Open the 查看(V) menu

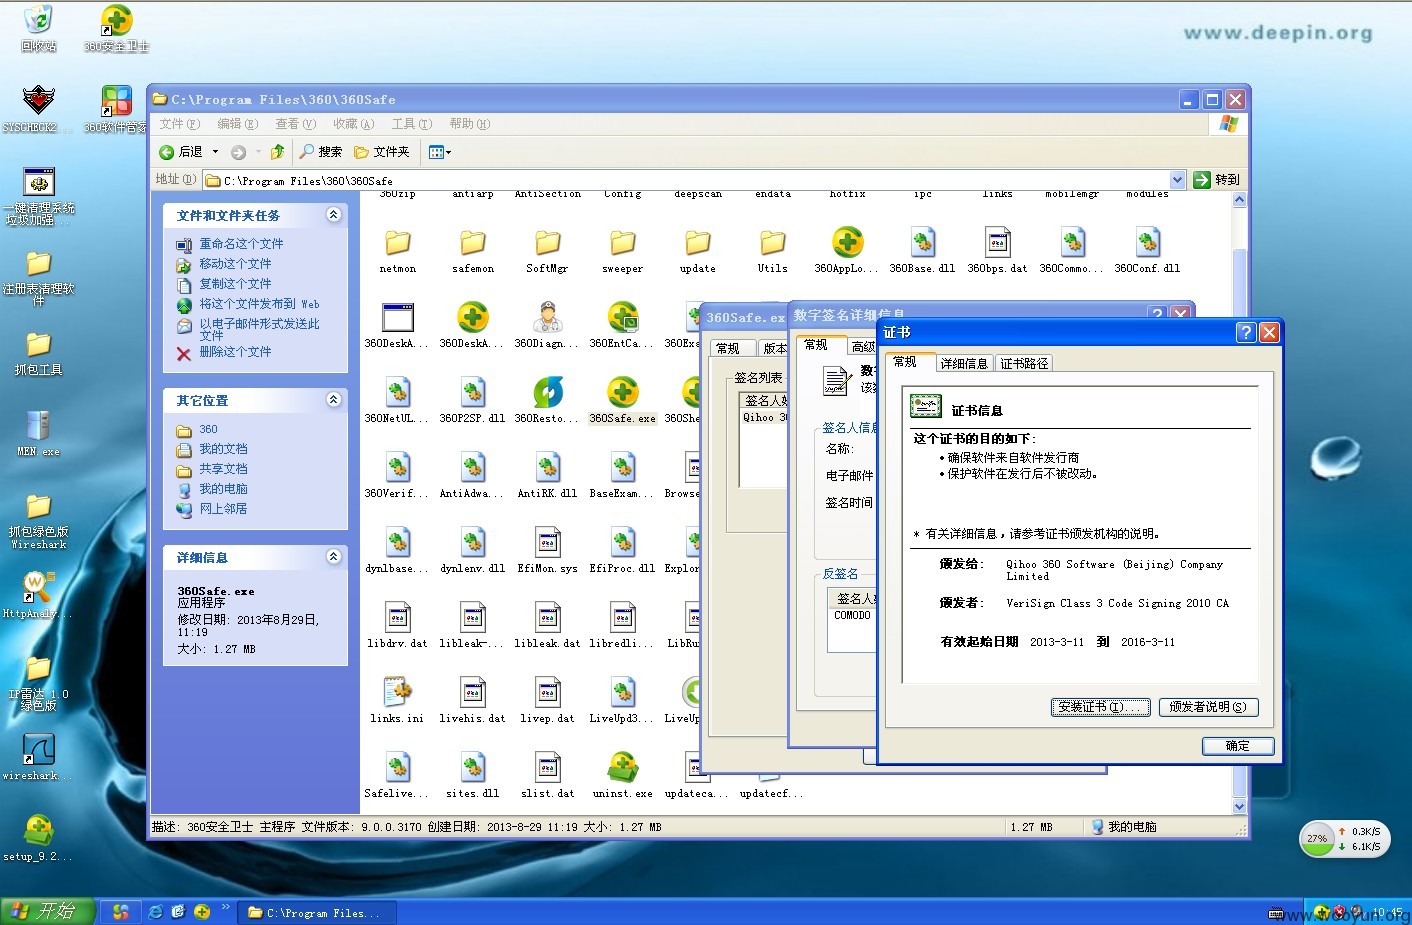[x=296, y=124]
